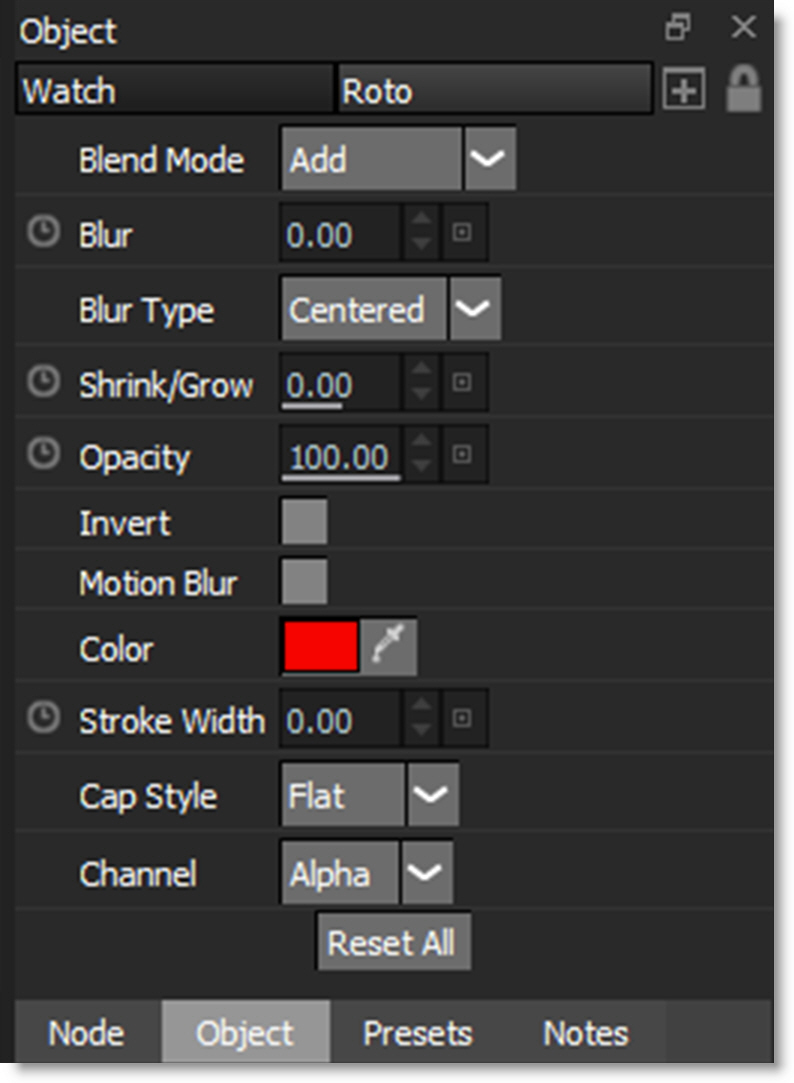This screenshot has width=794, height=1083.
Task: Enable the Invert checkbox
Action: tap(304, 522)
